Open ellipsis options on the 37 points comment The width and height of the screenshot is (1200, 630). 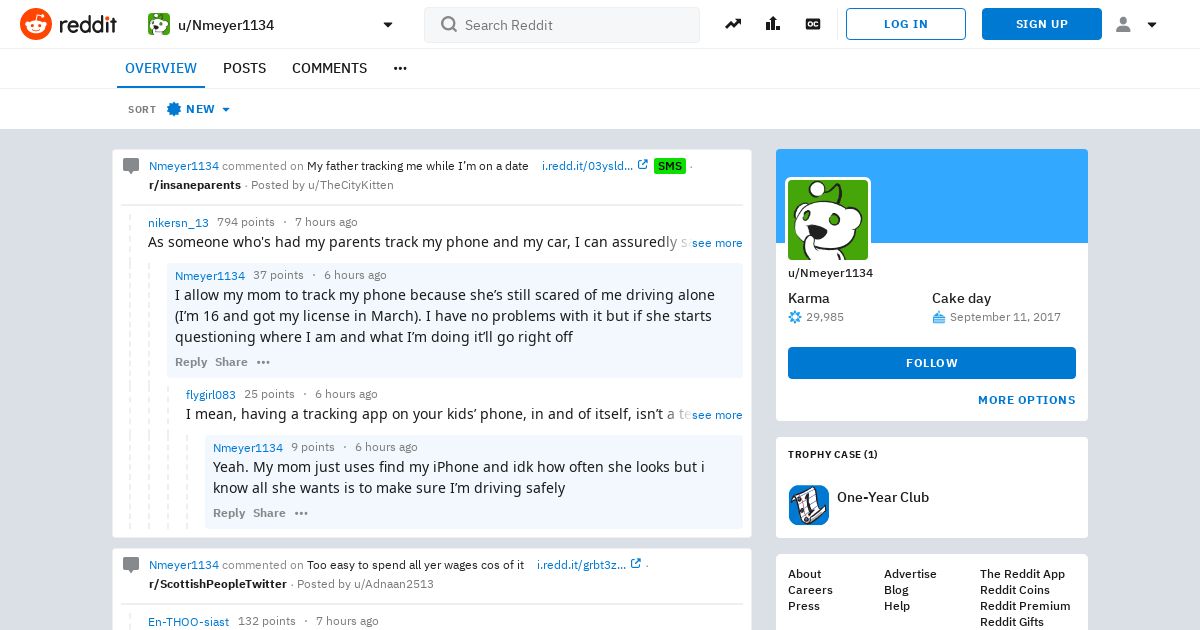tap(263, 362)
